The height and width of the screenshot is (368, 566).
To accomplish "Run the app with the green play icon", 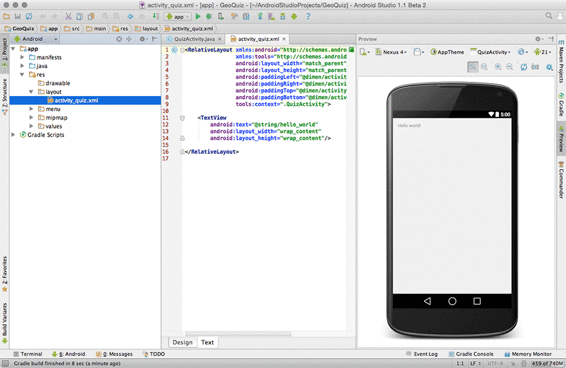I will coord(198,16).
